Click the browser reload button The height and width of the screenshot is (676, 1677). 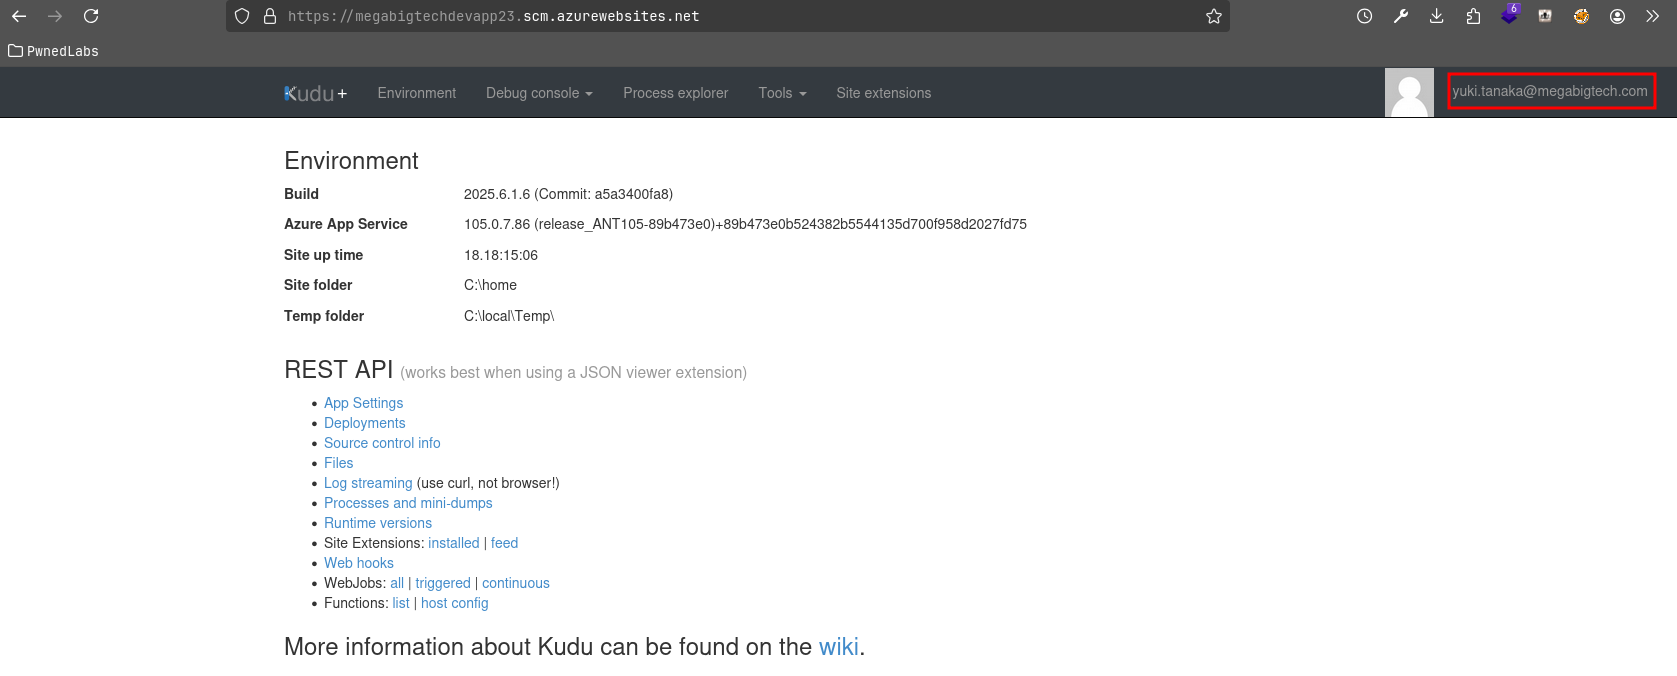(91, 16)
